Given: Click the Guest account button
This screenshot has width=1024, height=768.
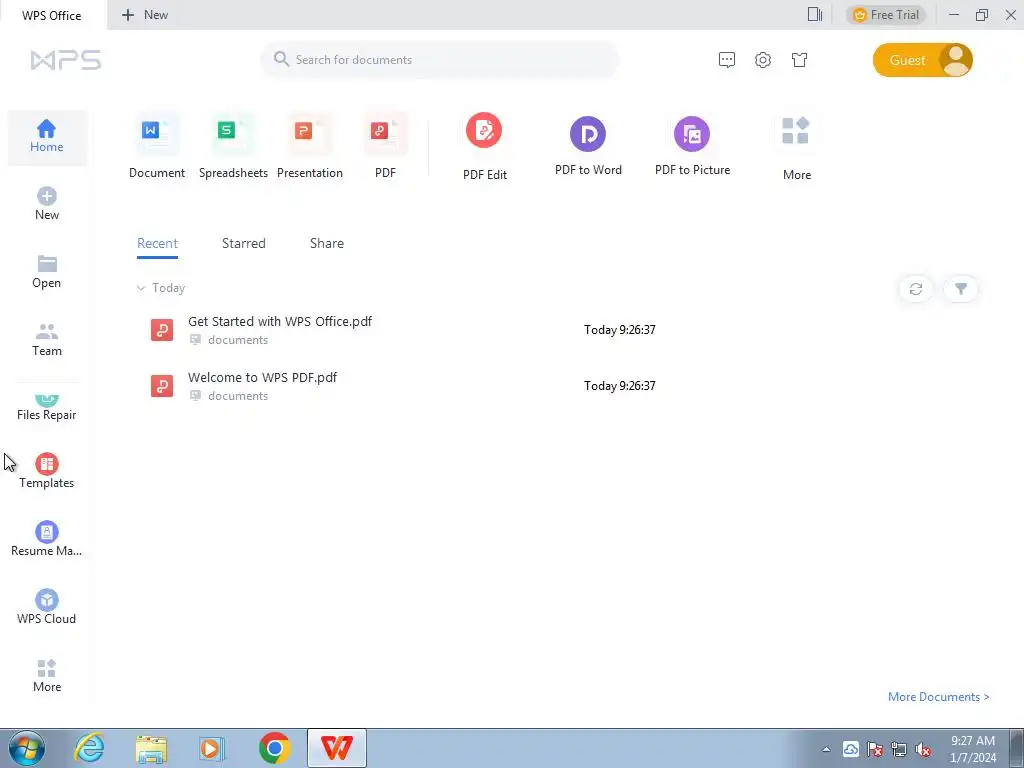Looking at the screenshot, I should [x=922, y=60].
